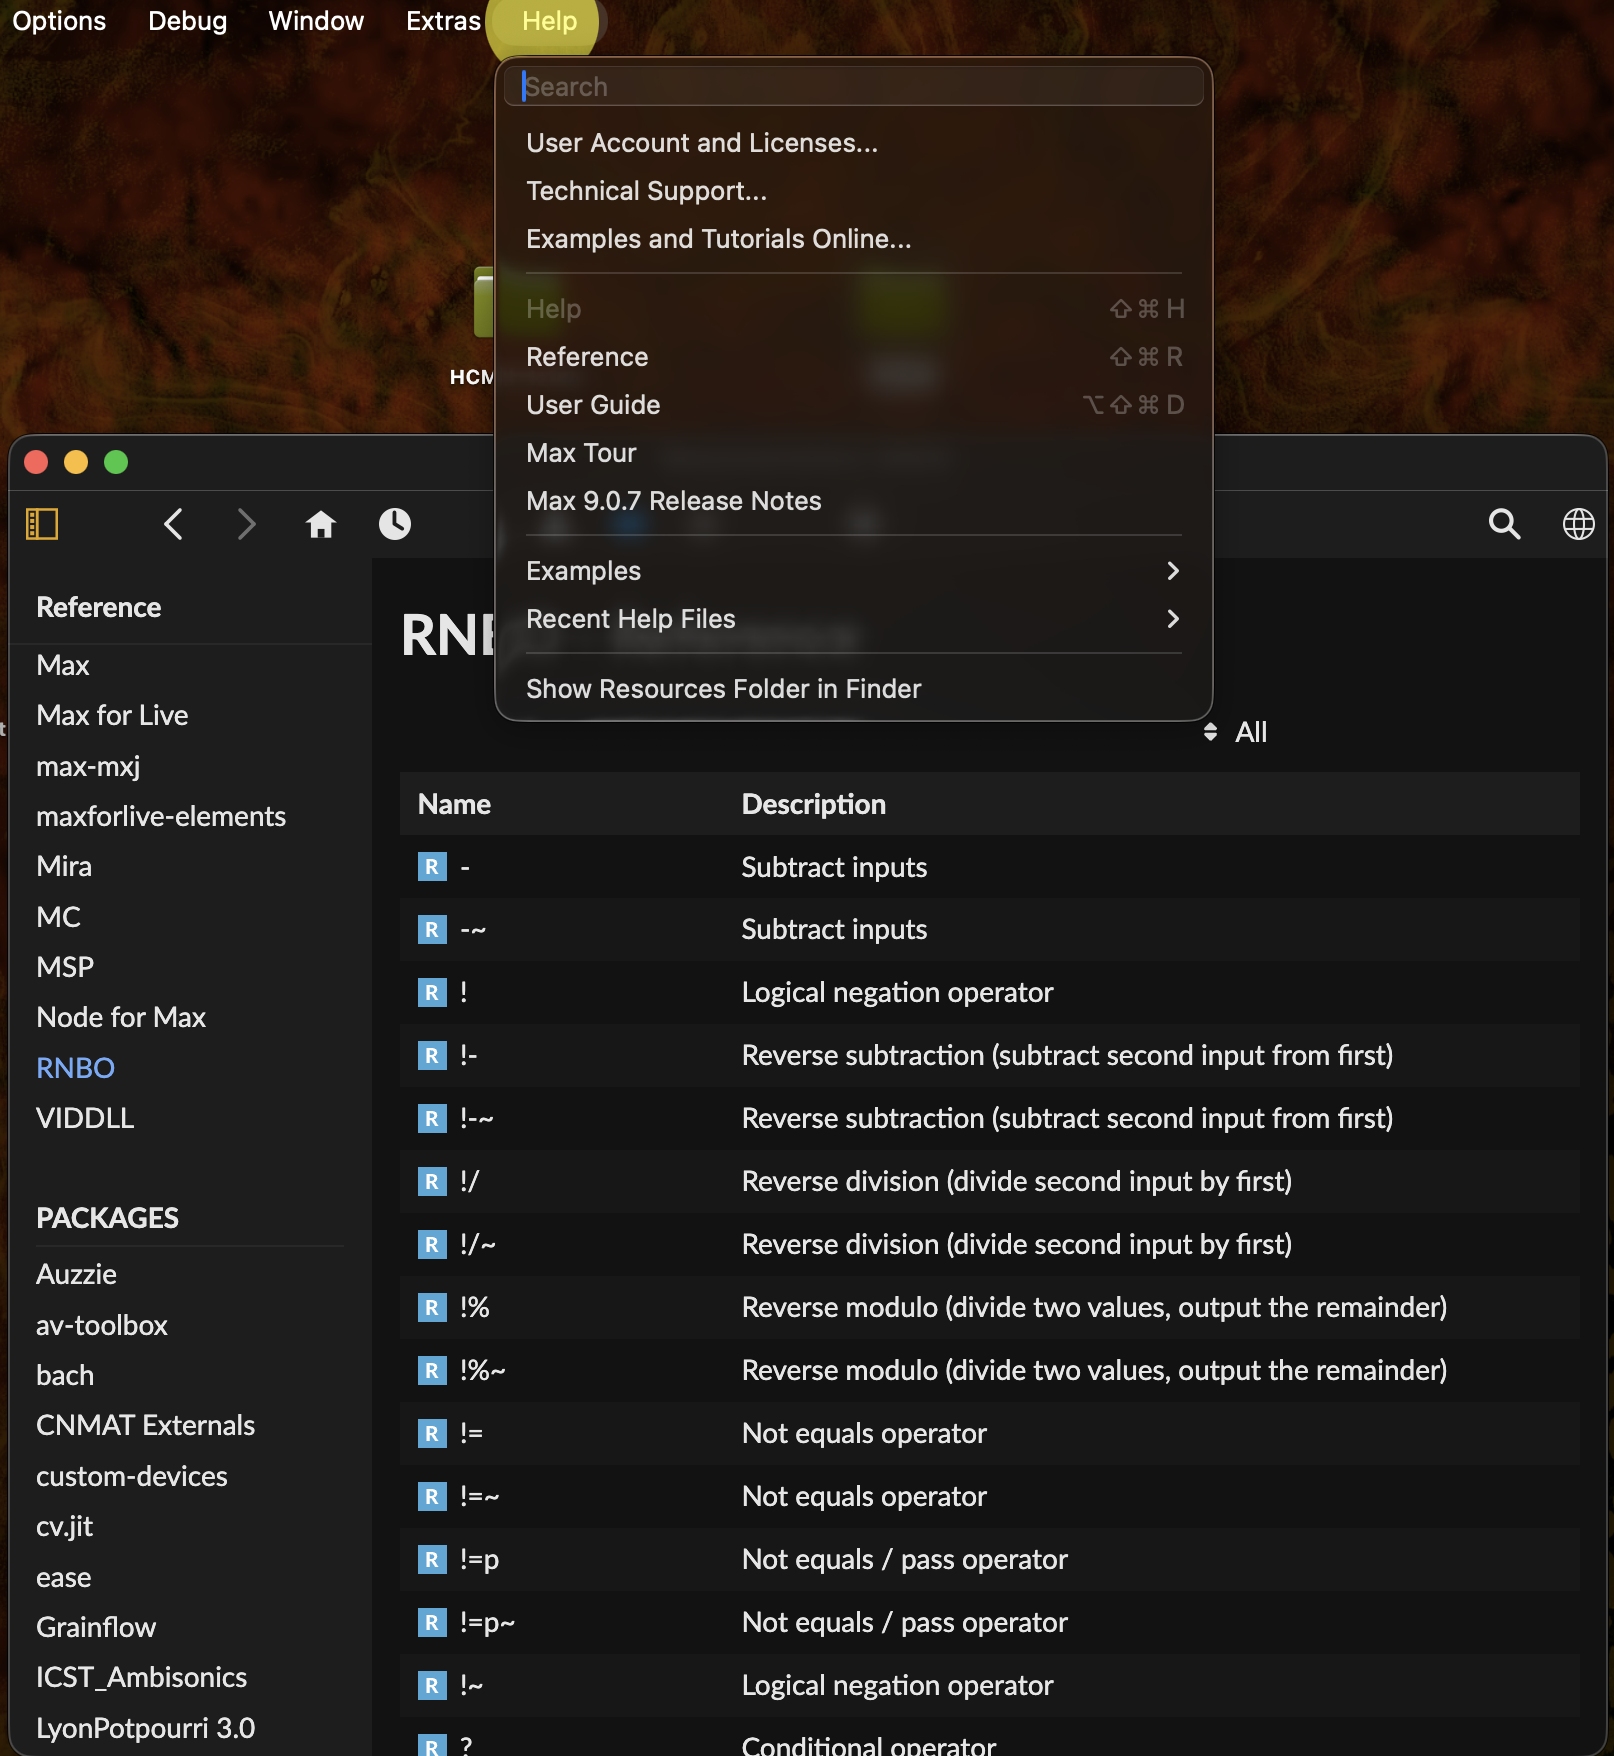Click the R icon beside !=
The height and width of the screenshot is (1756, 1614).
[432, 1434]
